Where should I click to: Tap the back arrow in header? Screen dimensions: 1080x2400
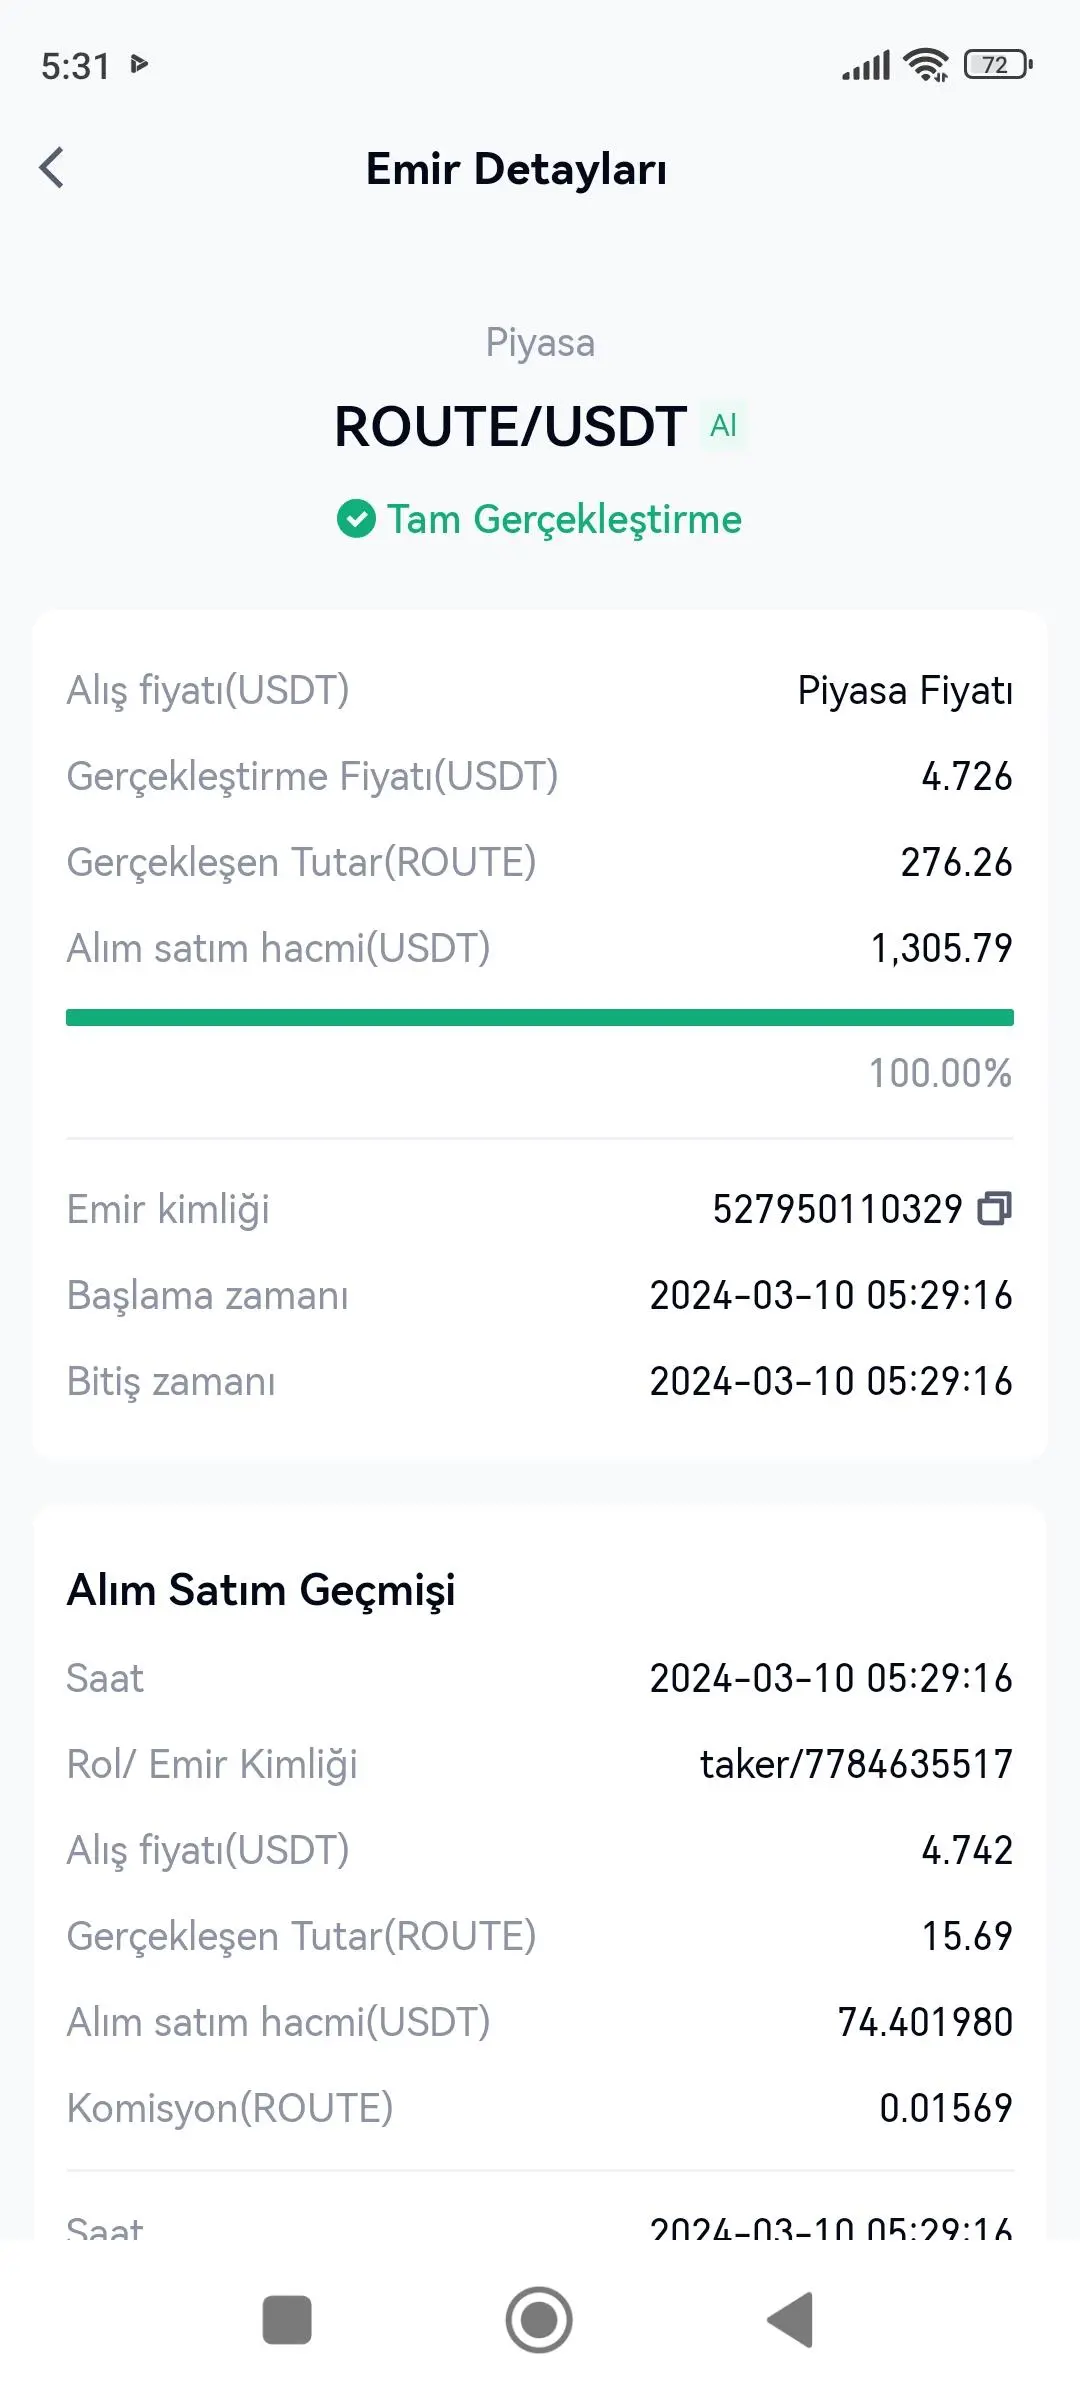click(x=52, y=168)
